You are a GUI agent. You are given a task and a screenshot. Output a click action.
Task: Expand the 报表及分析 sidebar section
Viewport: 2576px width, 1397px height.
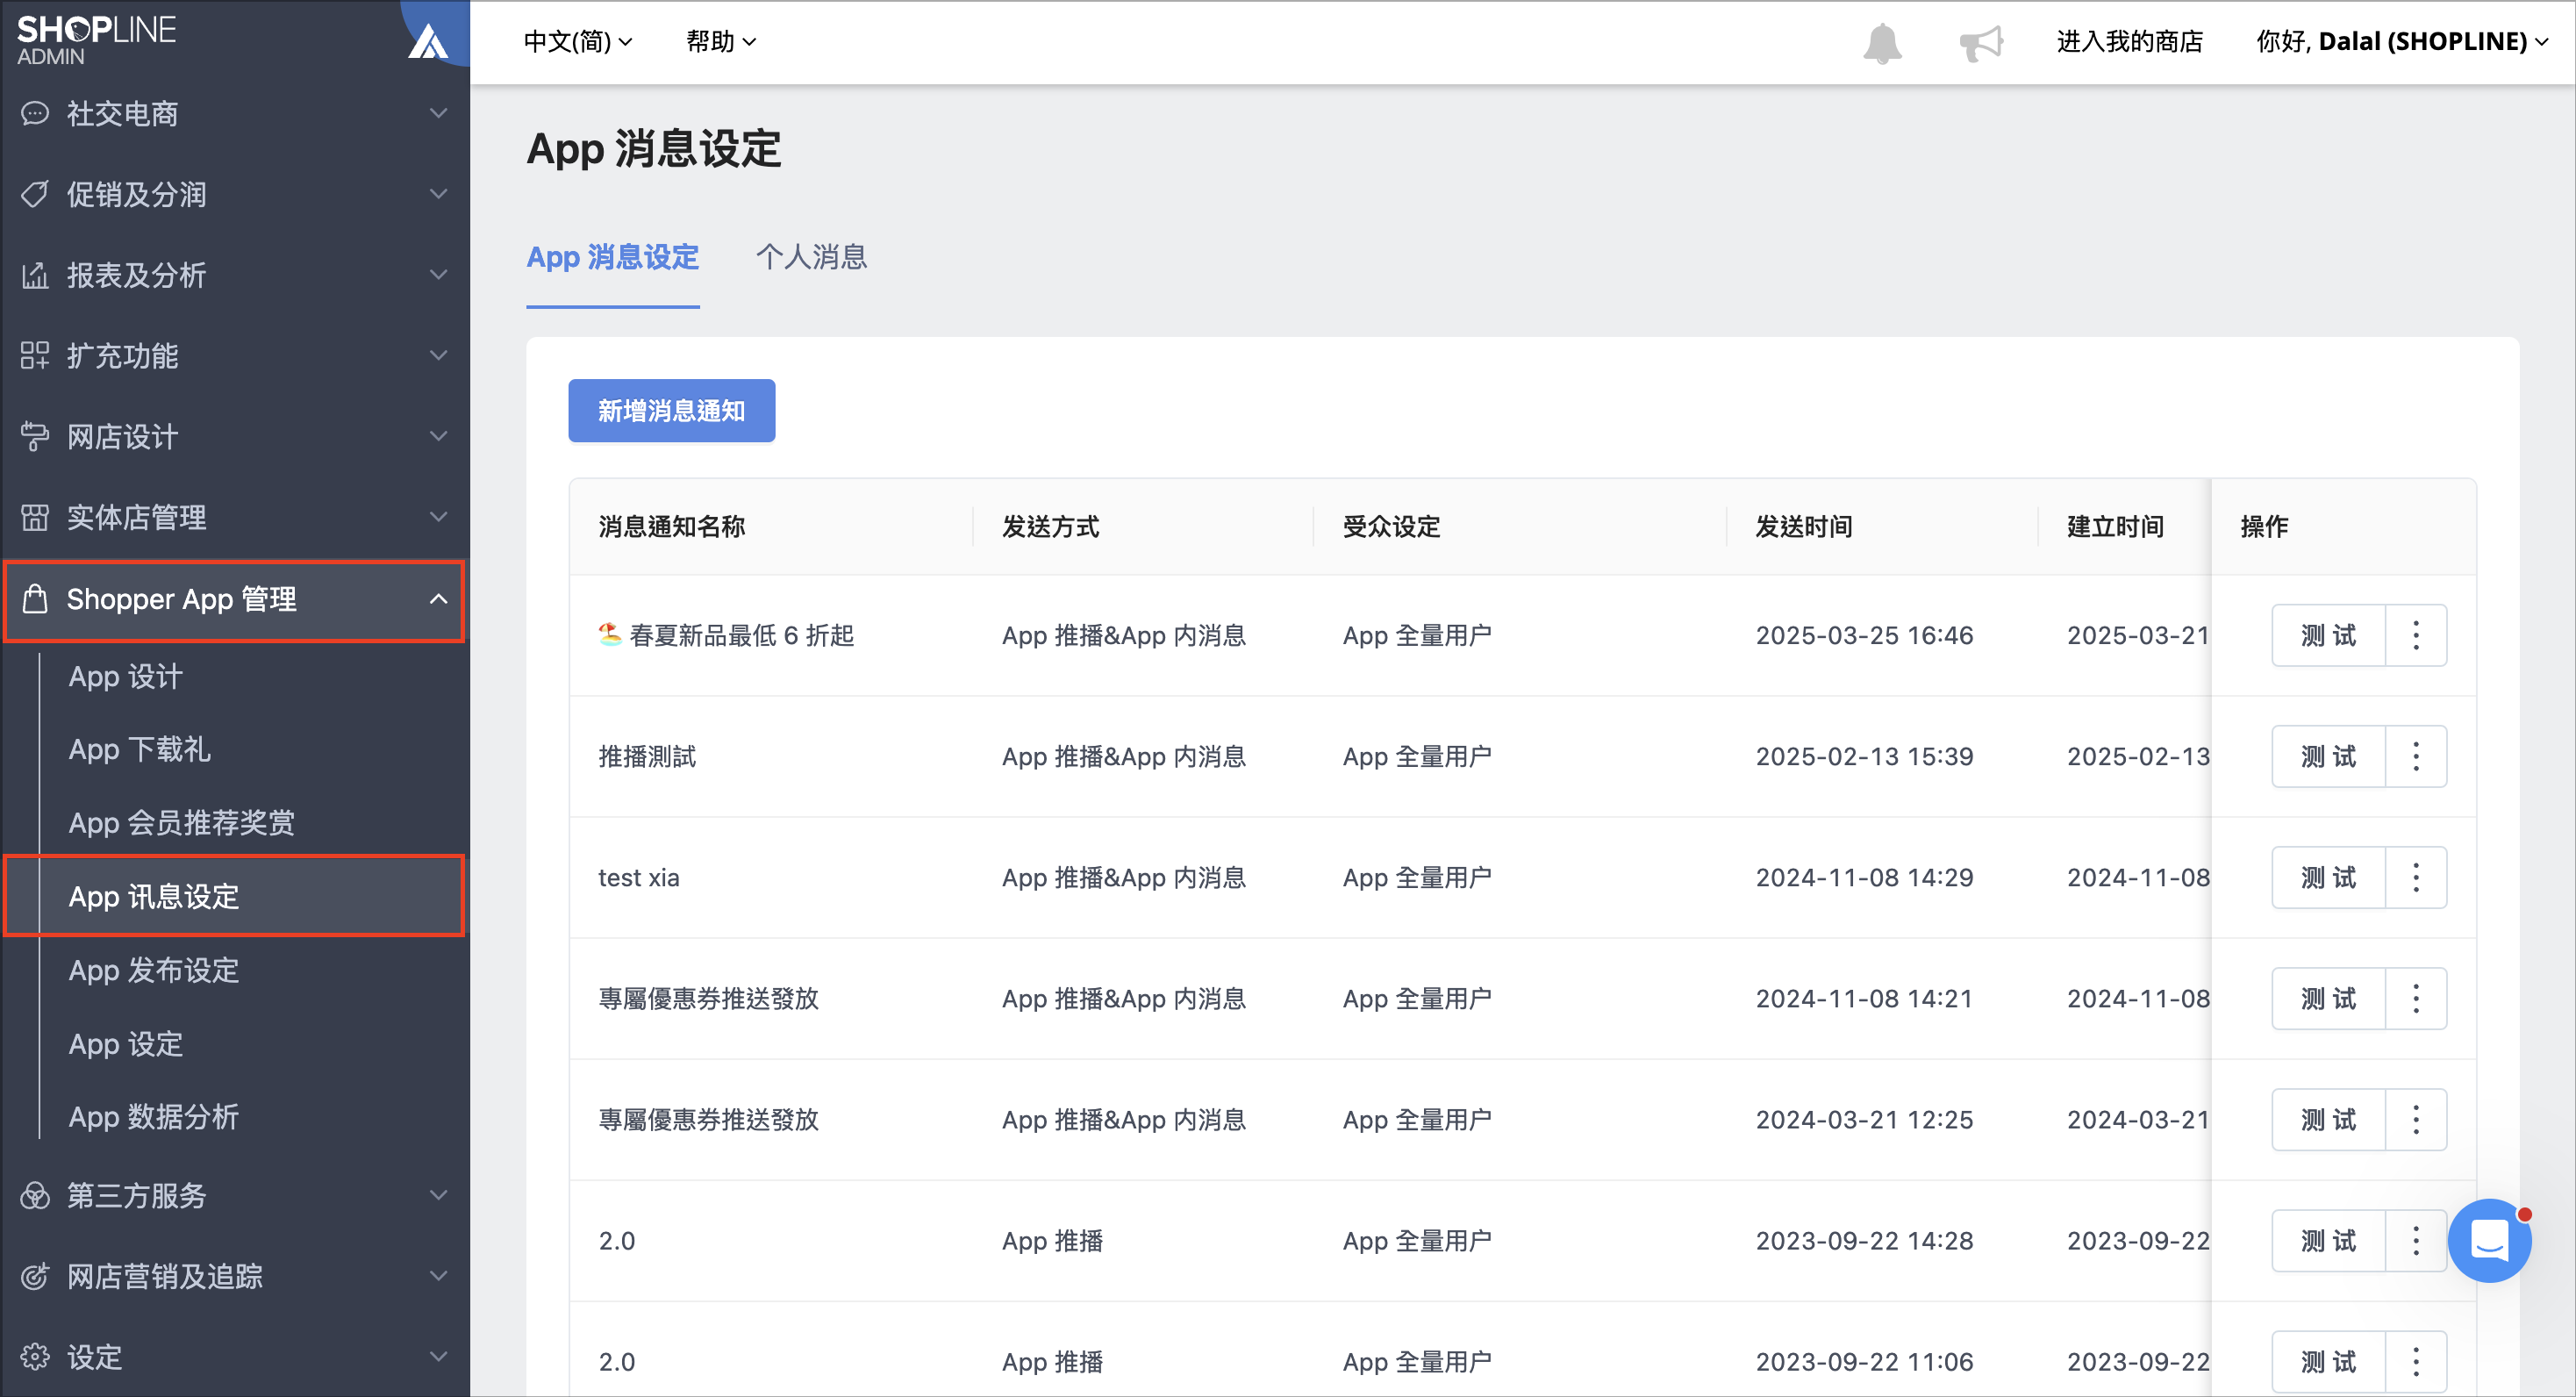coord(437,275)
